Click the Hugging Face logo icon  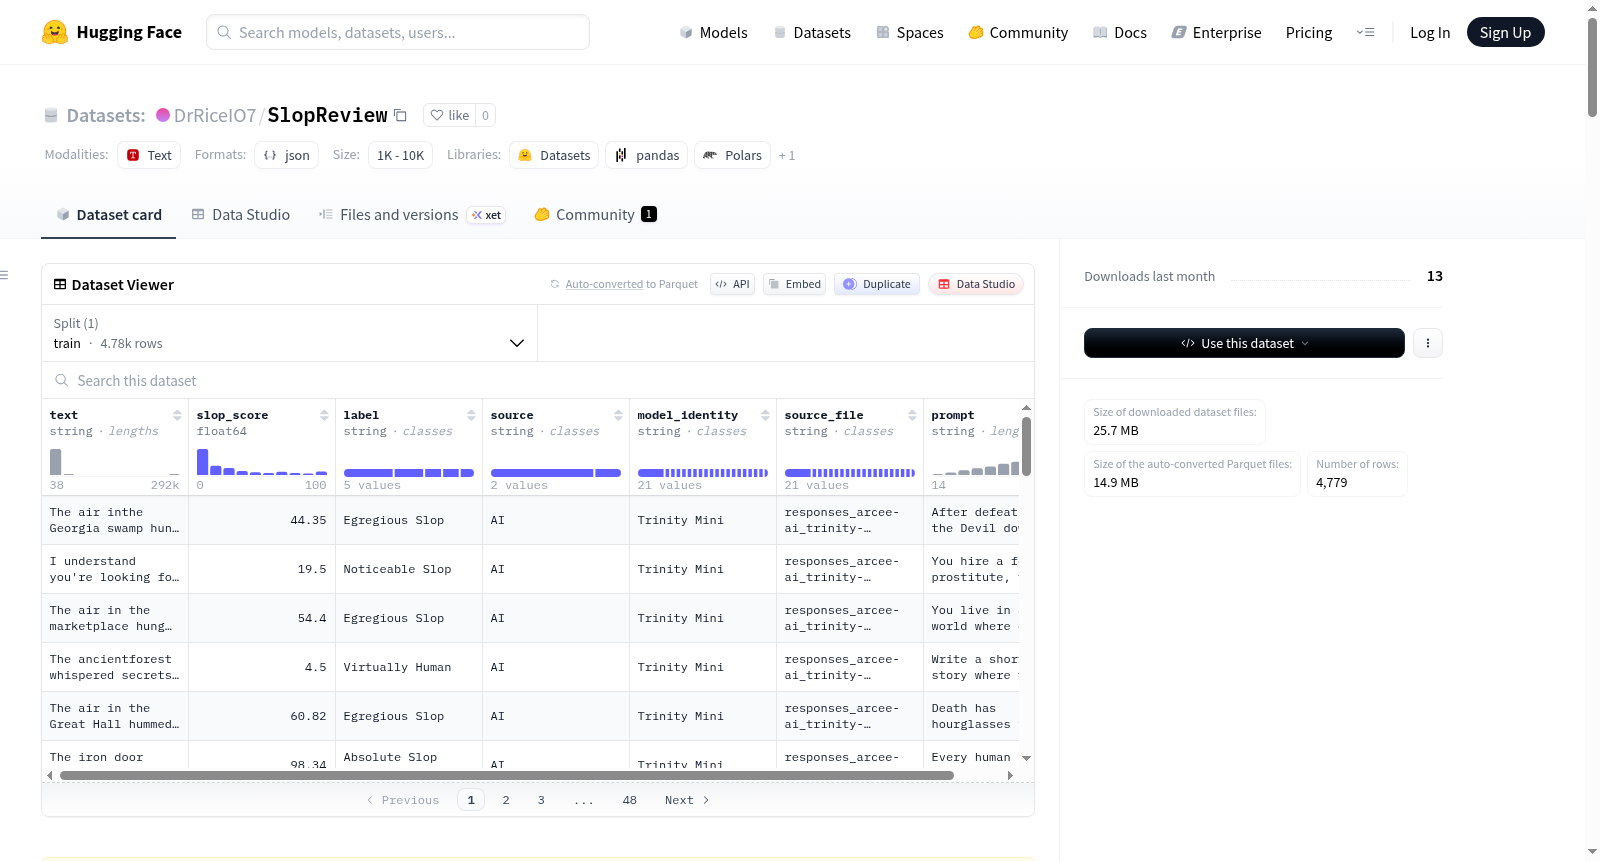click(55, 32)
